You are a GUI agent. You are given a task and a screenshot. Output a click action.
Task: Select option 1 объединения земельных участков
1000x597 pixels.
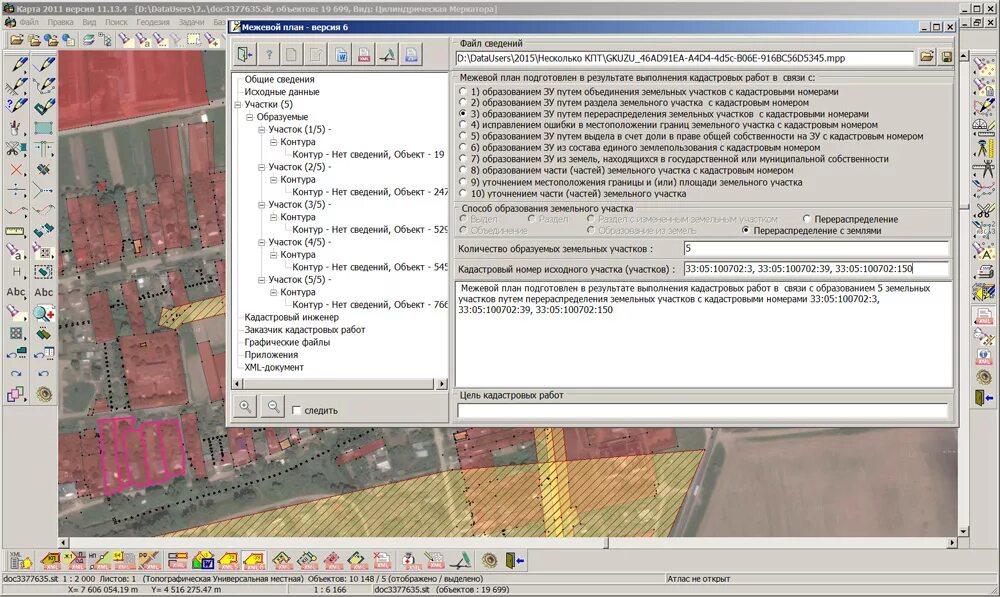pyautogui.click(x=464, y=92)
